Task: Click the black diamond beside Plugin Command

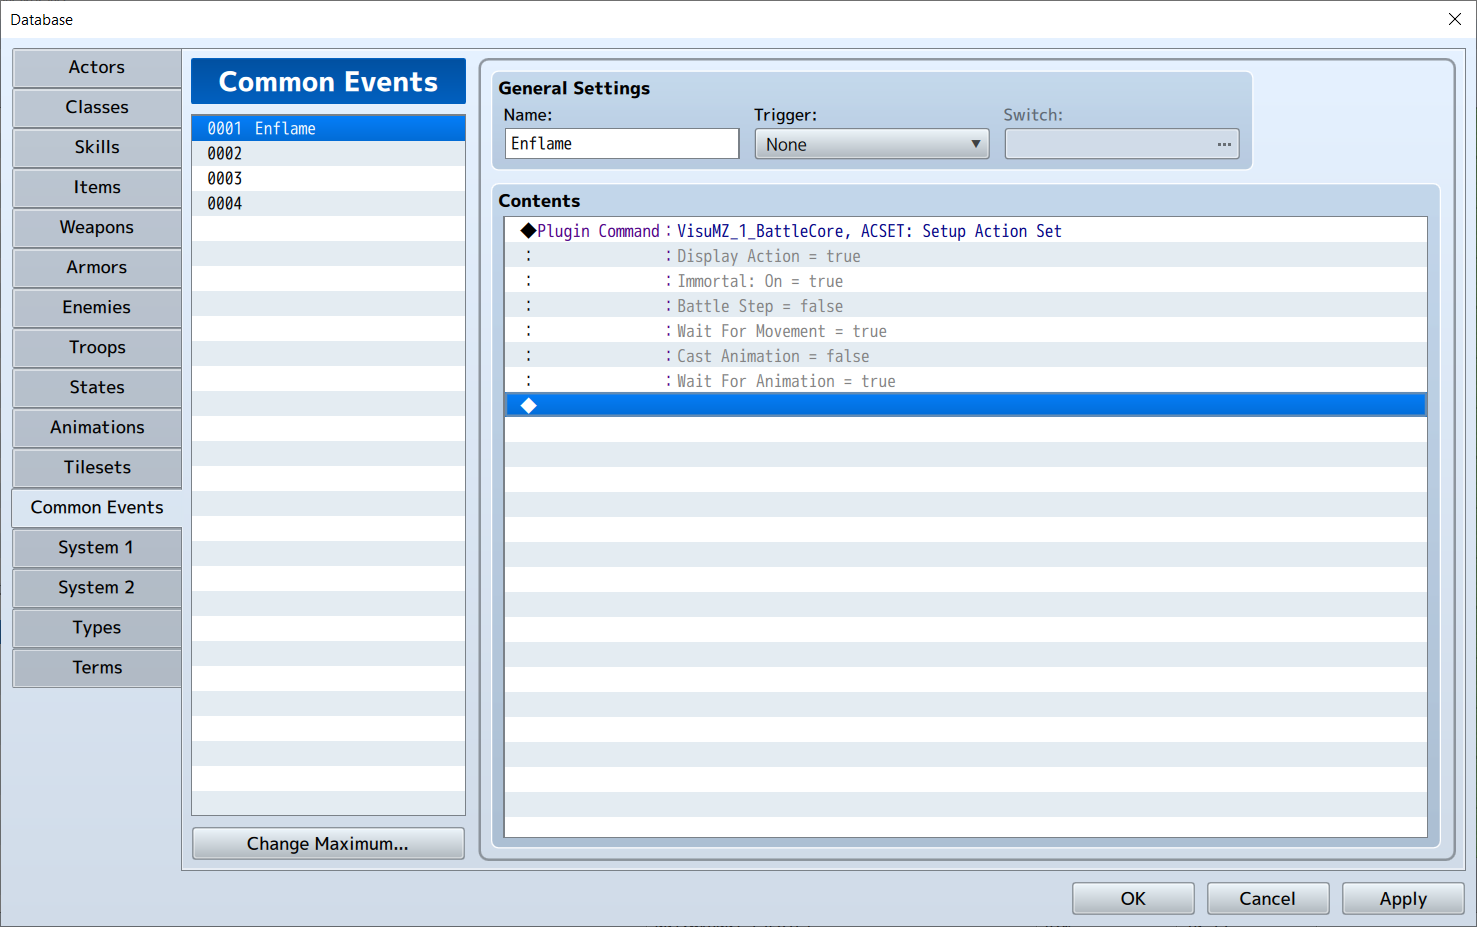Action: click(x=528, y=231)
